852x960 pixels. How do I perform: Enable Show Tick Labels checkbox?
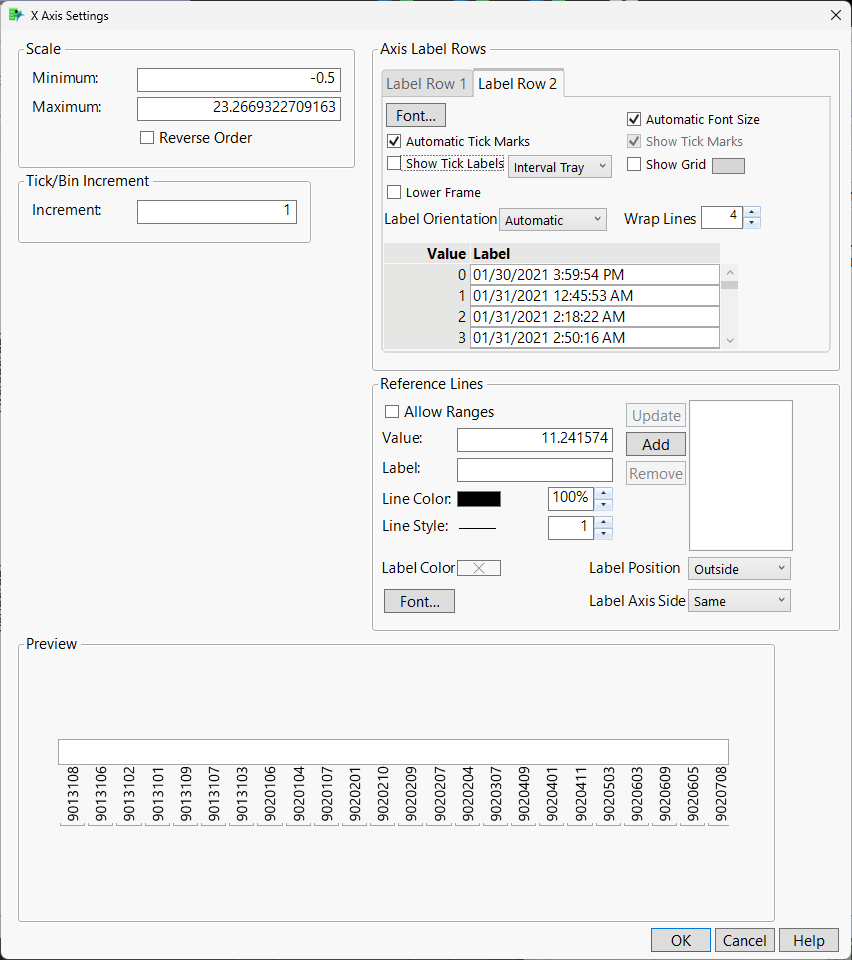pyautogui.click(x=394, y=163)
